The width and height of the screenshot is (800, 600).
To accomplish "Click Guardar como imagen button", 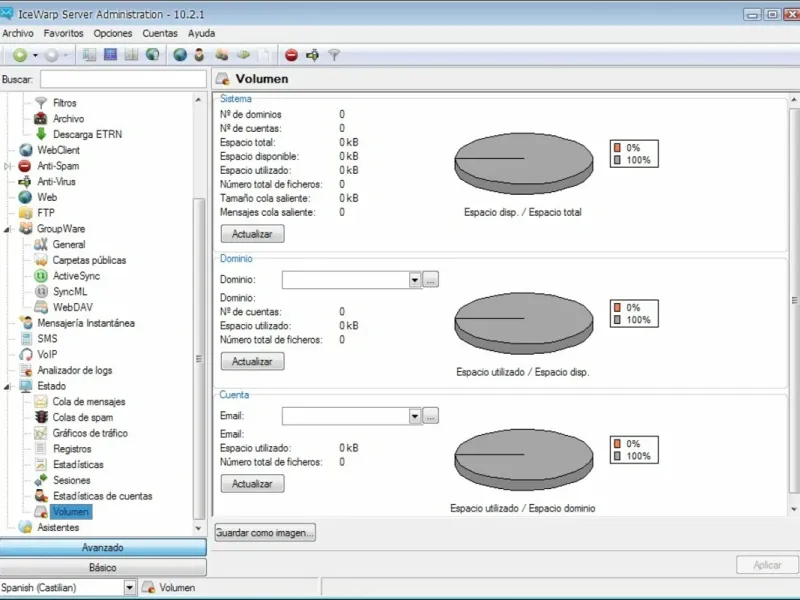I will (265, 533).
